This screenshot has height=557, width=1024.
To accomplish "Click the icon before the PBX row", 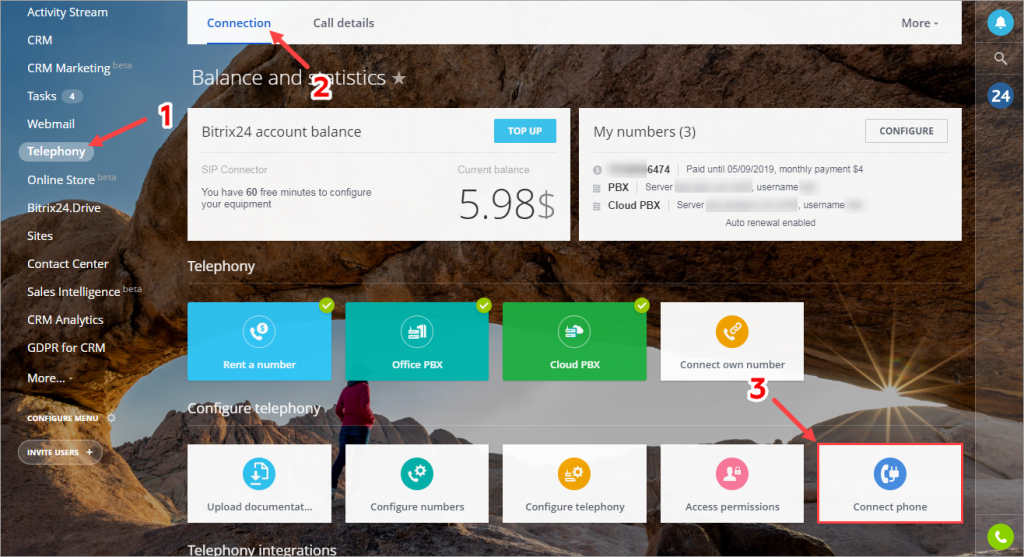I will (596, 188).
